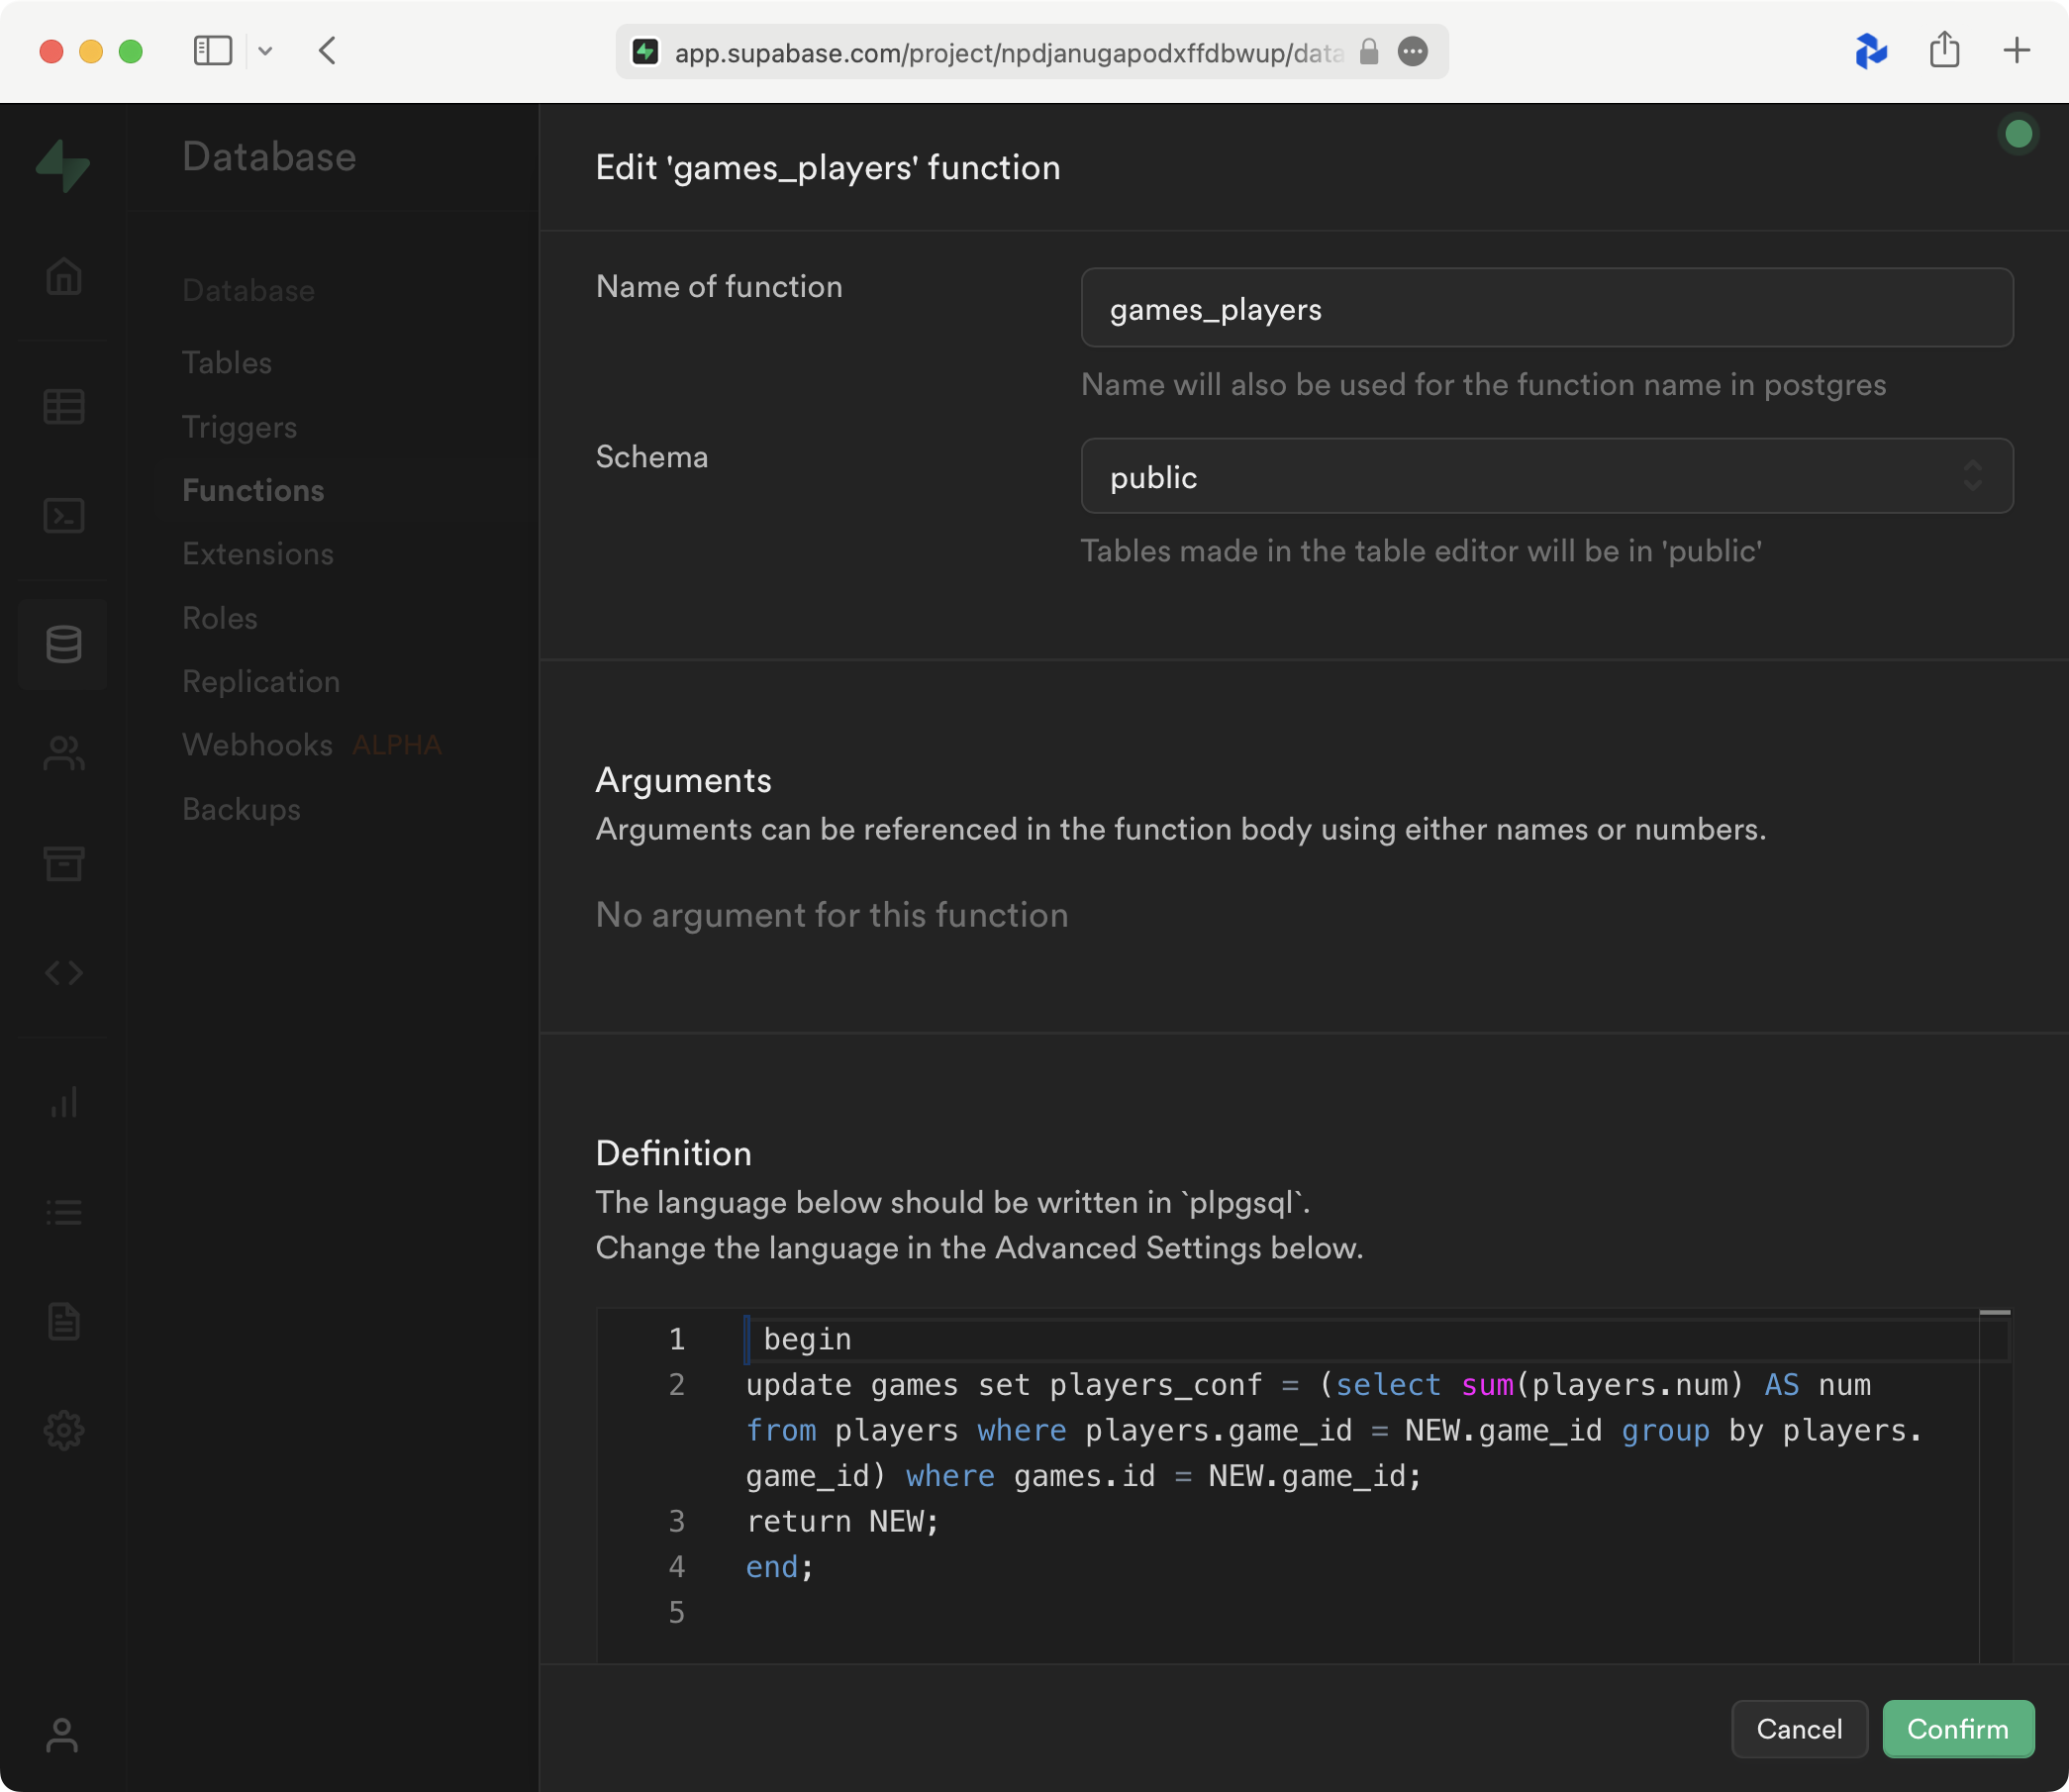Select the Database section icon
This screenshot has height=1792, width=2069.
click(63, 644)
